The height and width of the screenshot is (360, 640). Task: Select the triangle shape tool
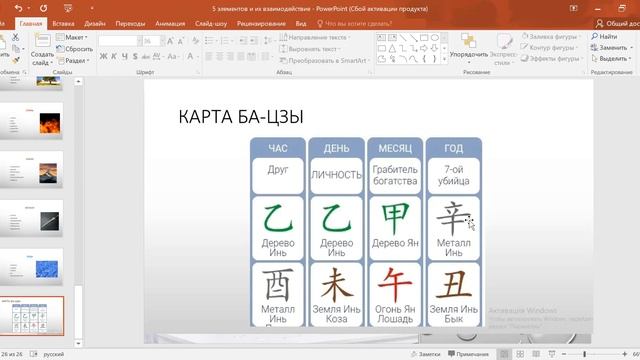[392, 49]
